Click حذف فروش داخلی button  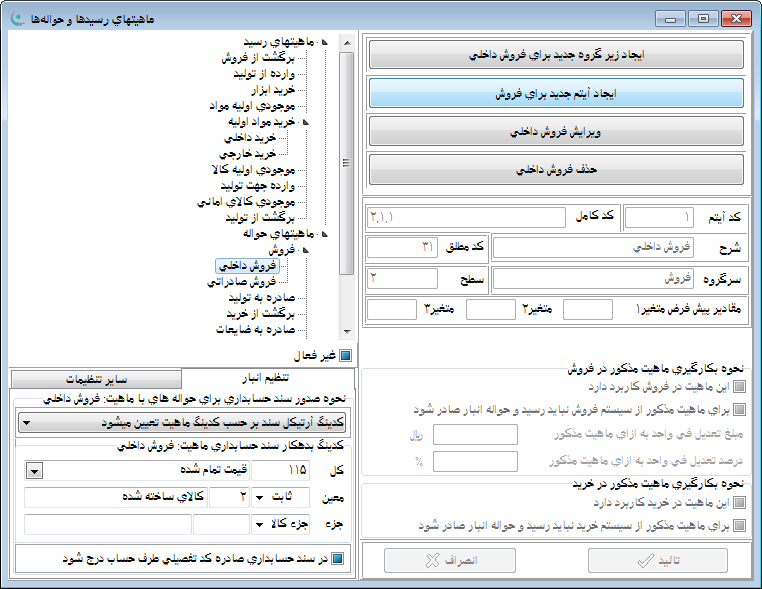[556, 170]
